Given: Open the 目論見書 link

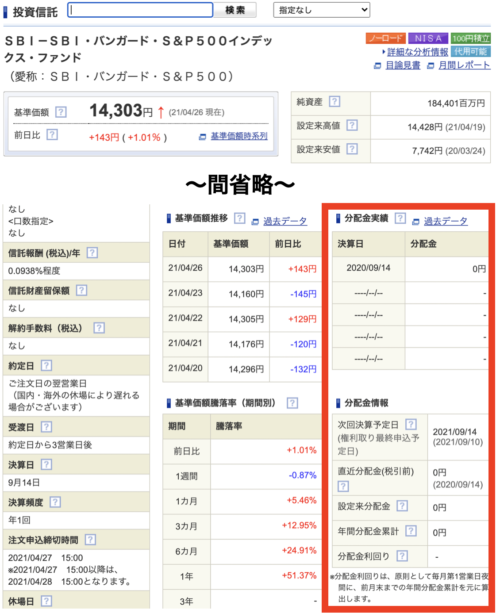Looking at the screenshot, I should [403, 65].
